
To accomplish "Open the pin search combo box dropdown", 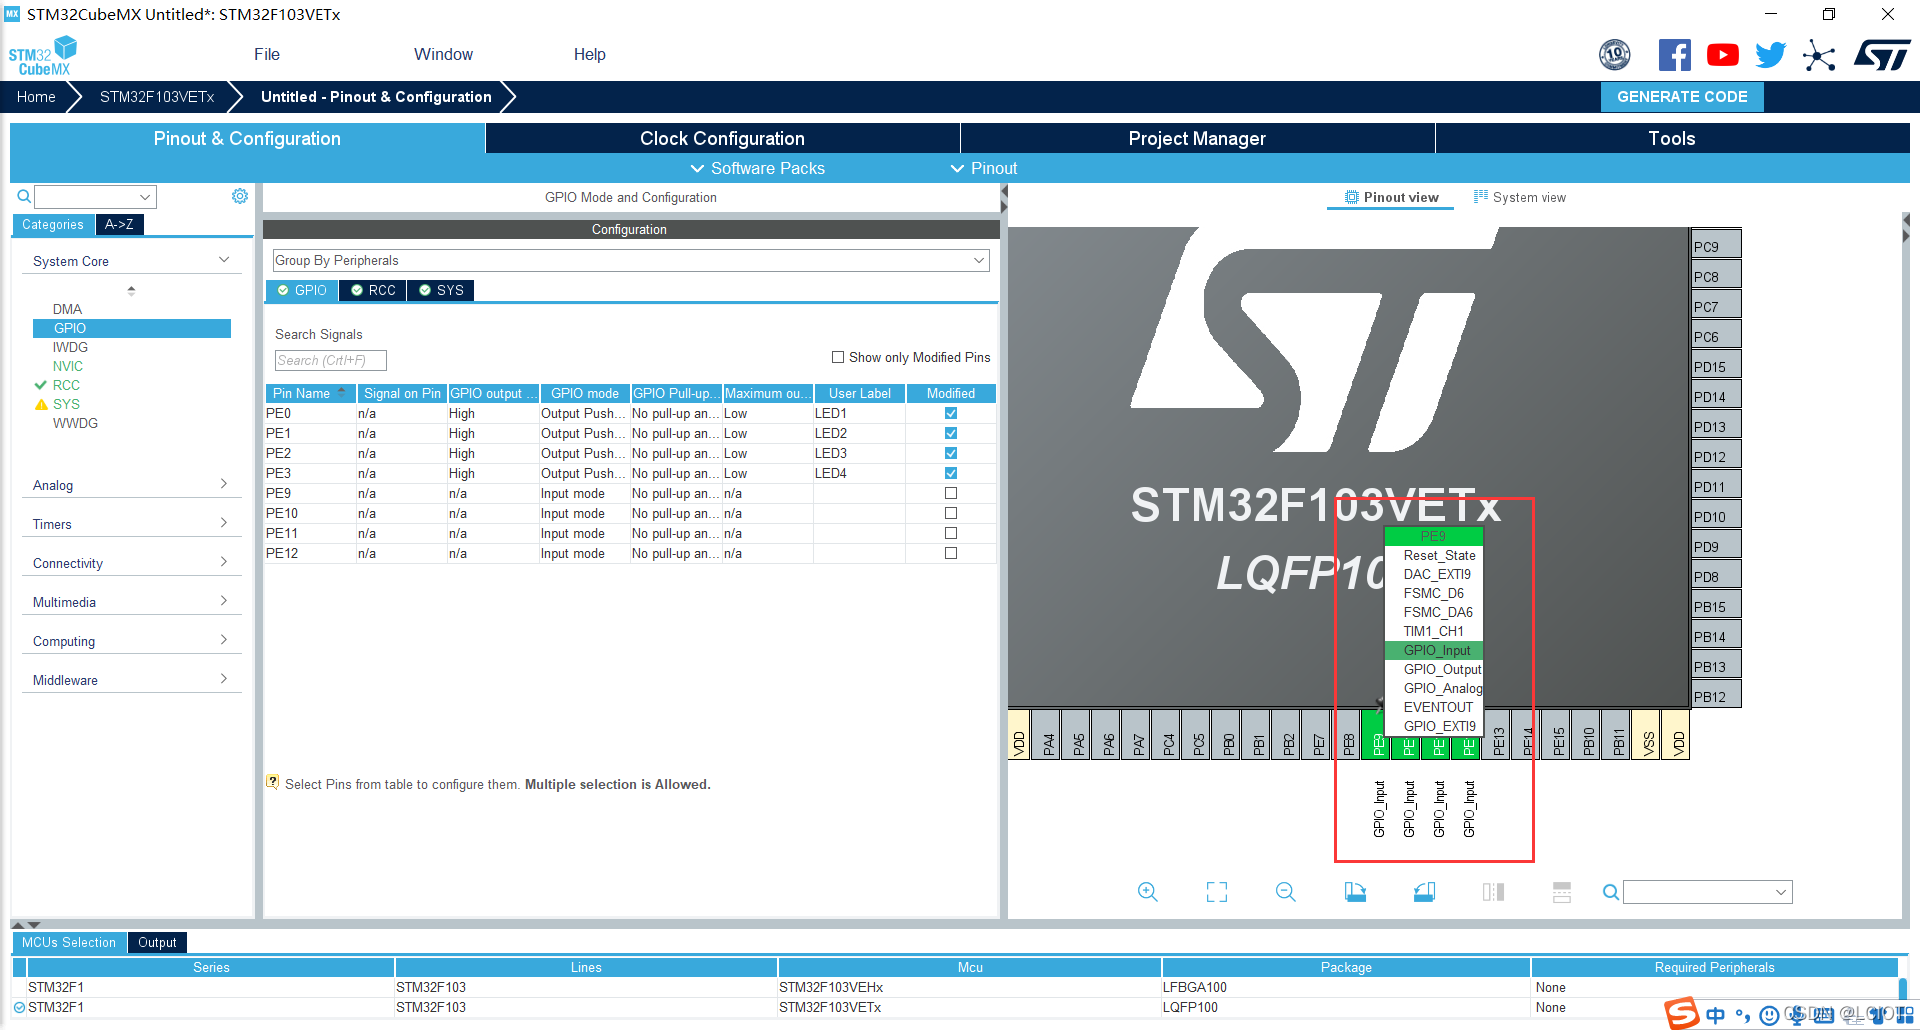I will pos(1781,892).
